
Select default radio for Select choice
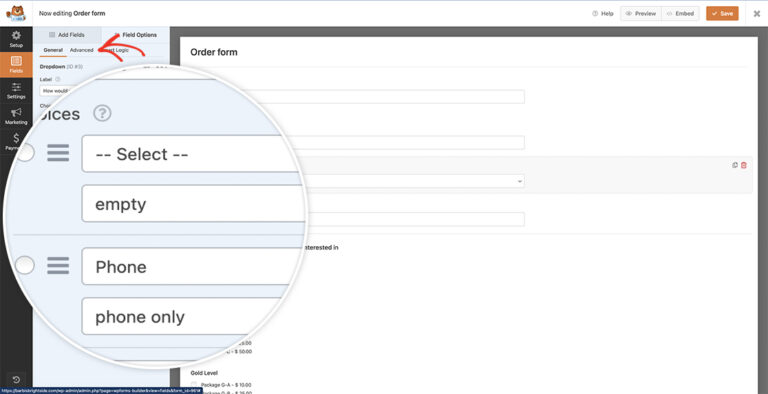25,152
